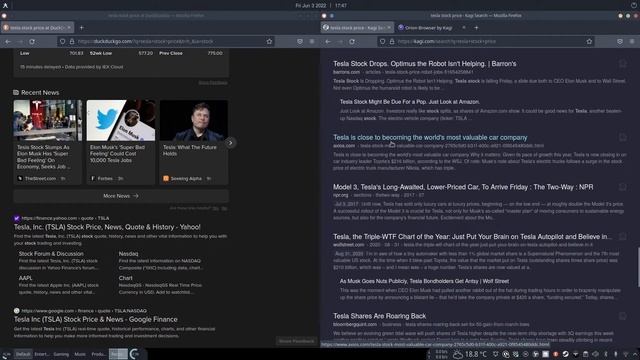The width and height of the screenshot is (640, 360).
Task: Open TheStreet Tesla Stock Slumps news card
Action: [47, 142]
